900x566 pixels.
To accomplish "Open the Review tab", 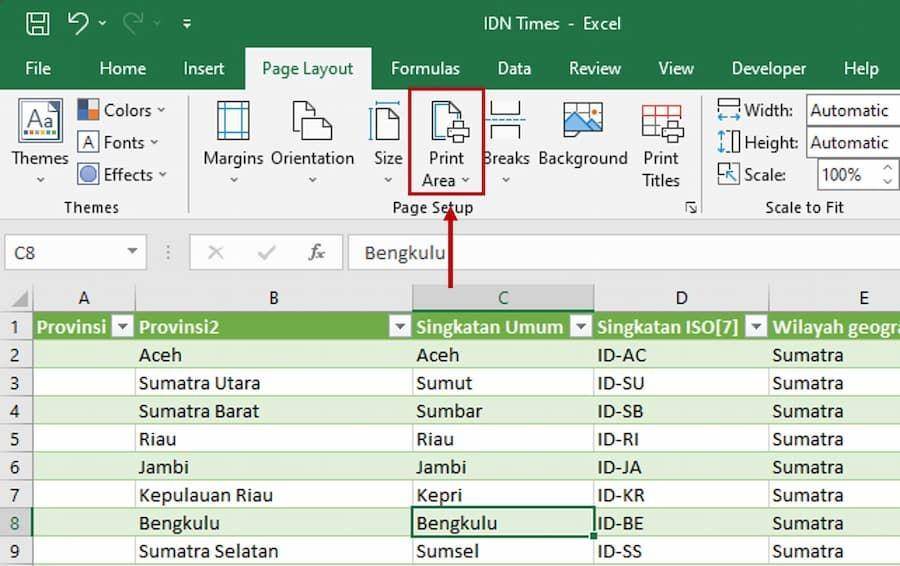I will [x=595, y=68].
